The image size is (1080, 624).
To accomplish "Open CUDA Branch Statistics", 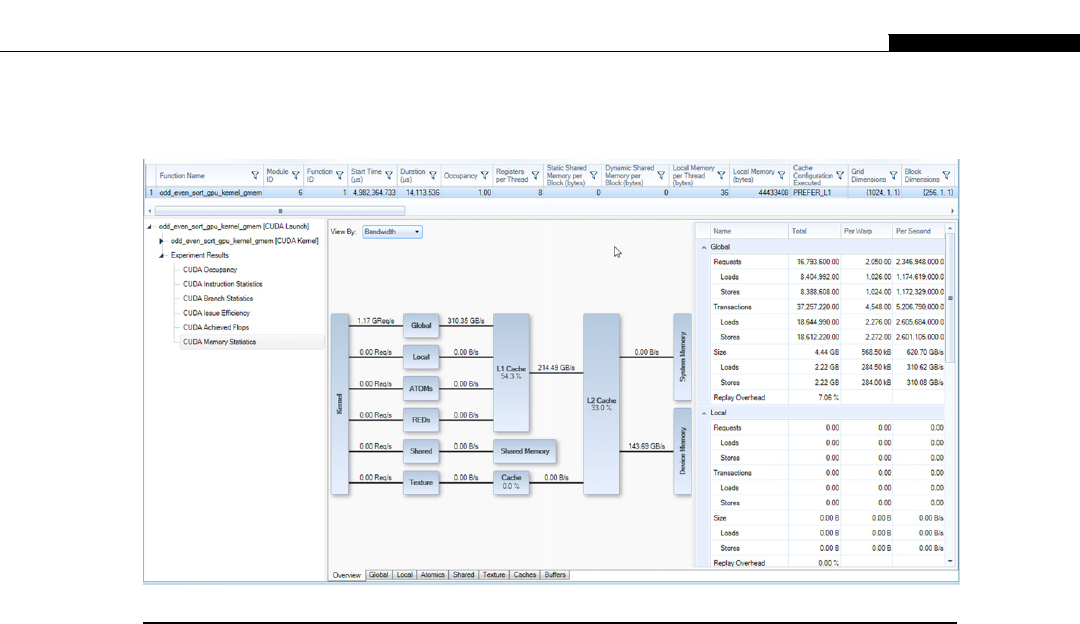I will (218, 299).
